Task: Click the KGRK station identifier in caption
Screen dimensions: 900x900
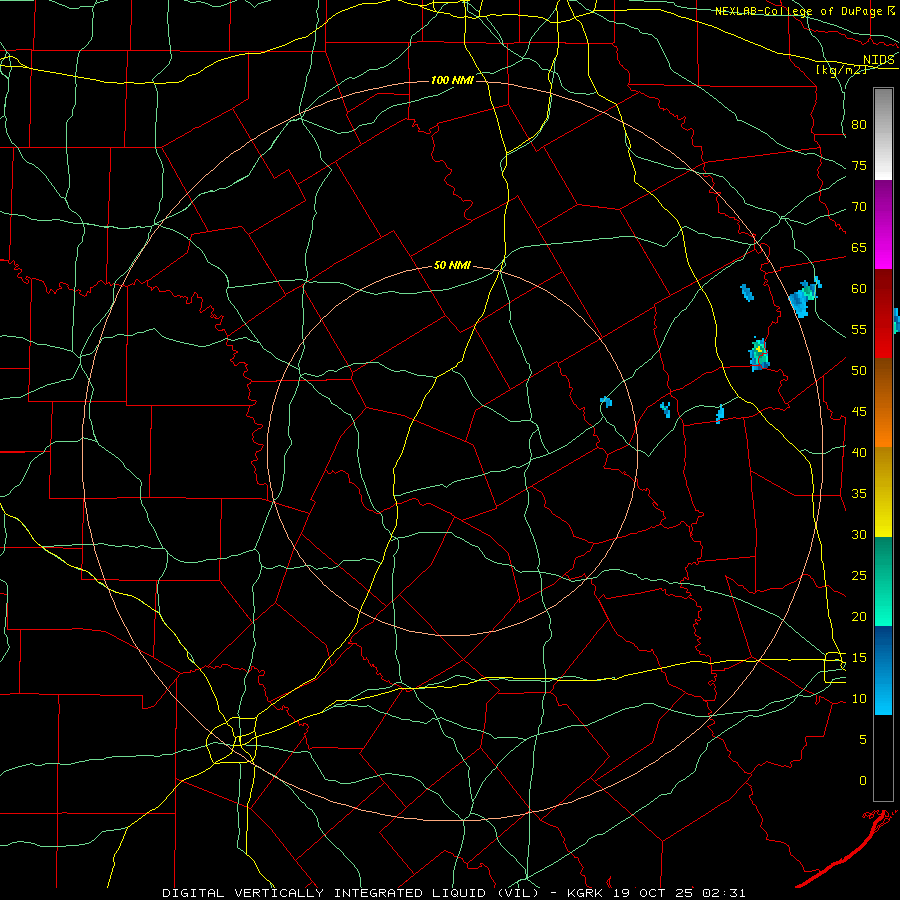Action: pyautogui.click(x=586, y=893)
